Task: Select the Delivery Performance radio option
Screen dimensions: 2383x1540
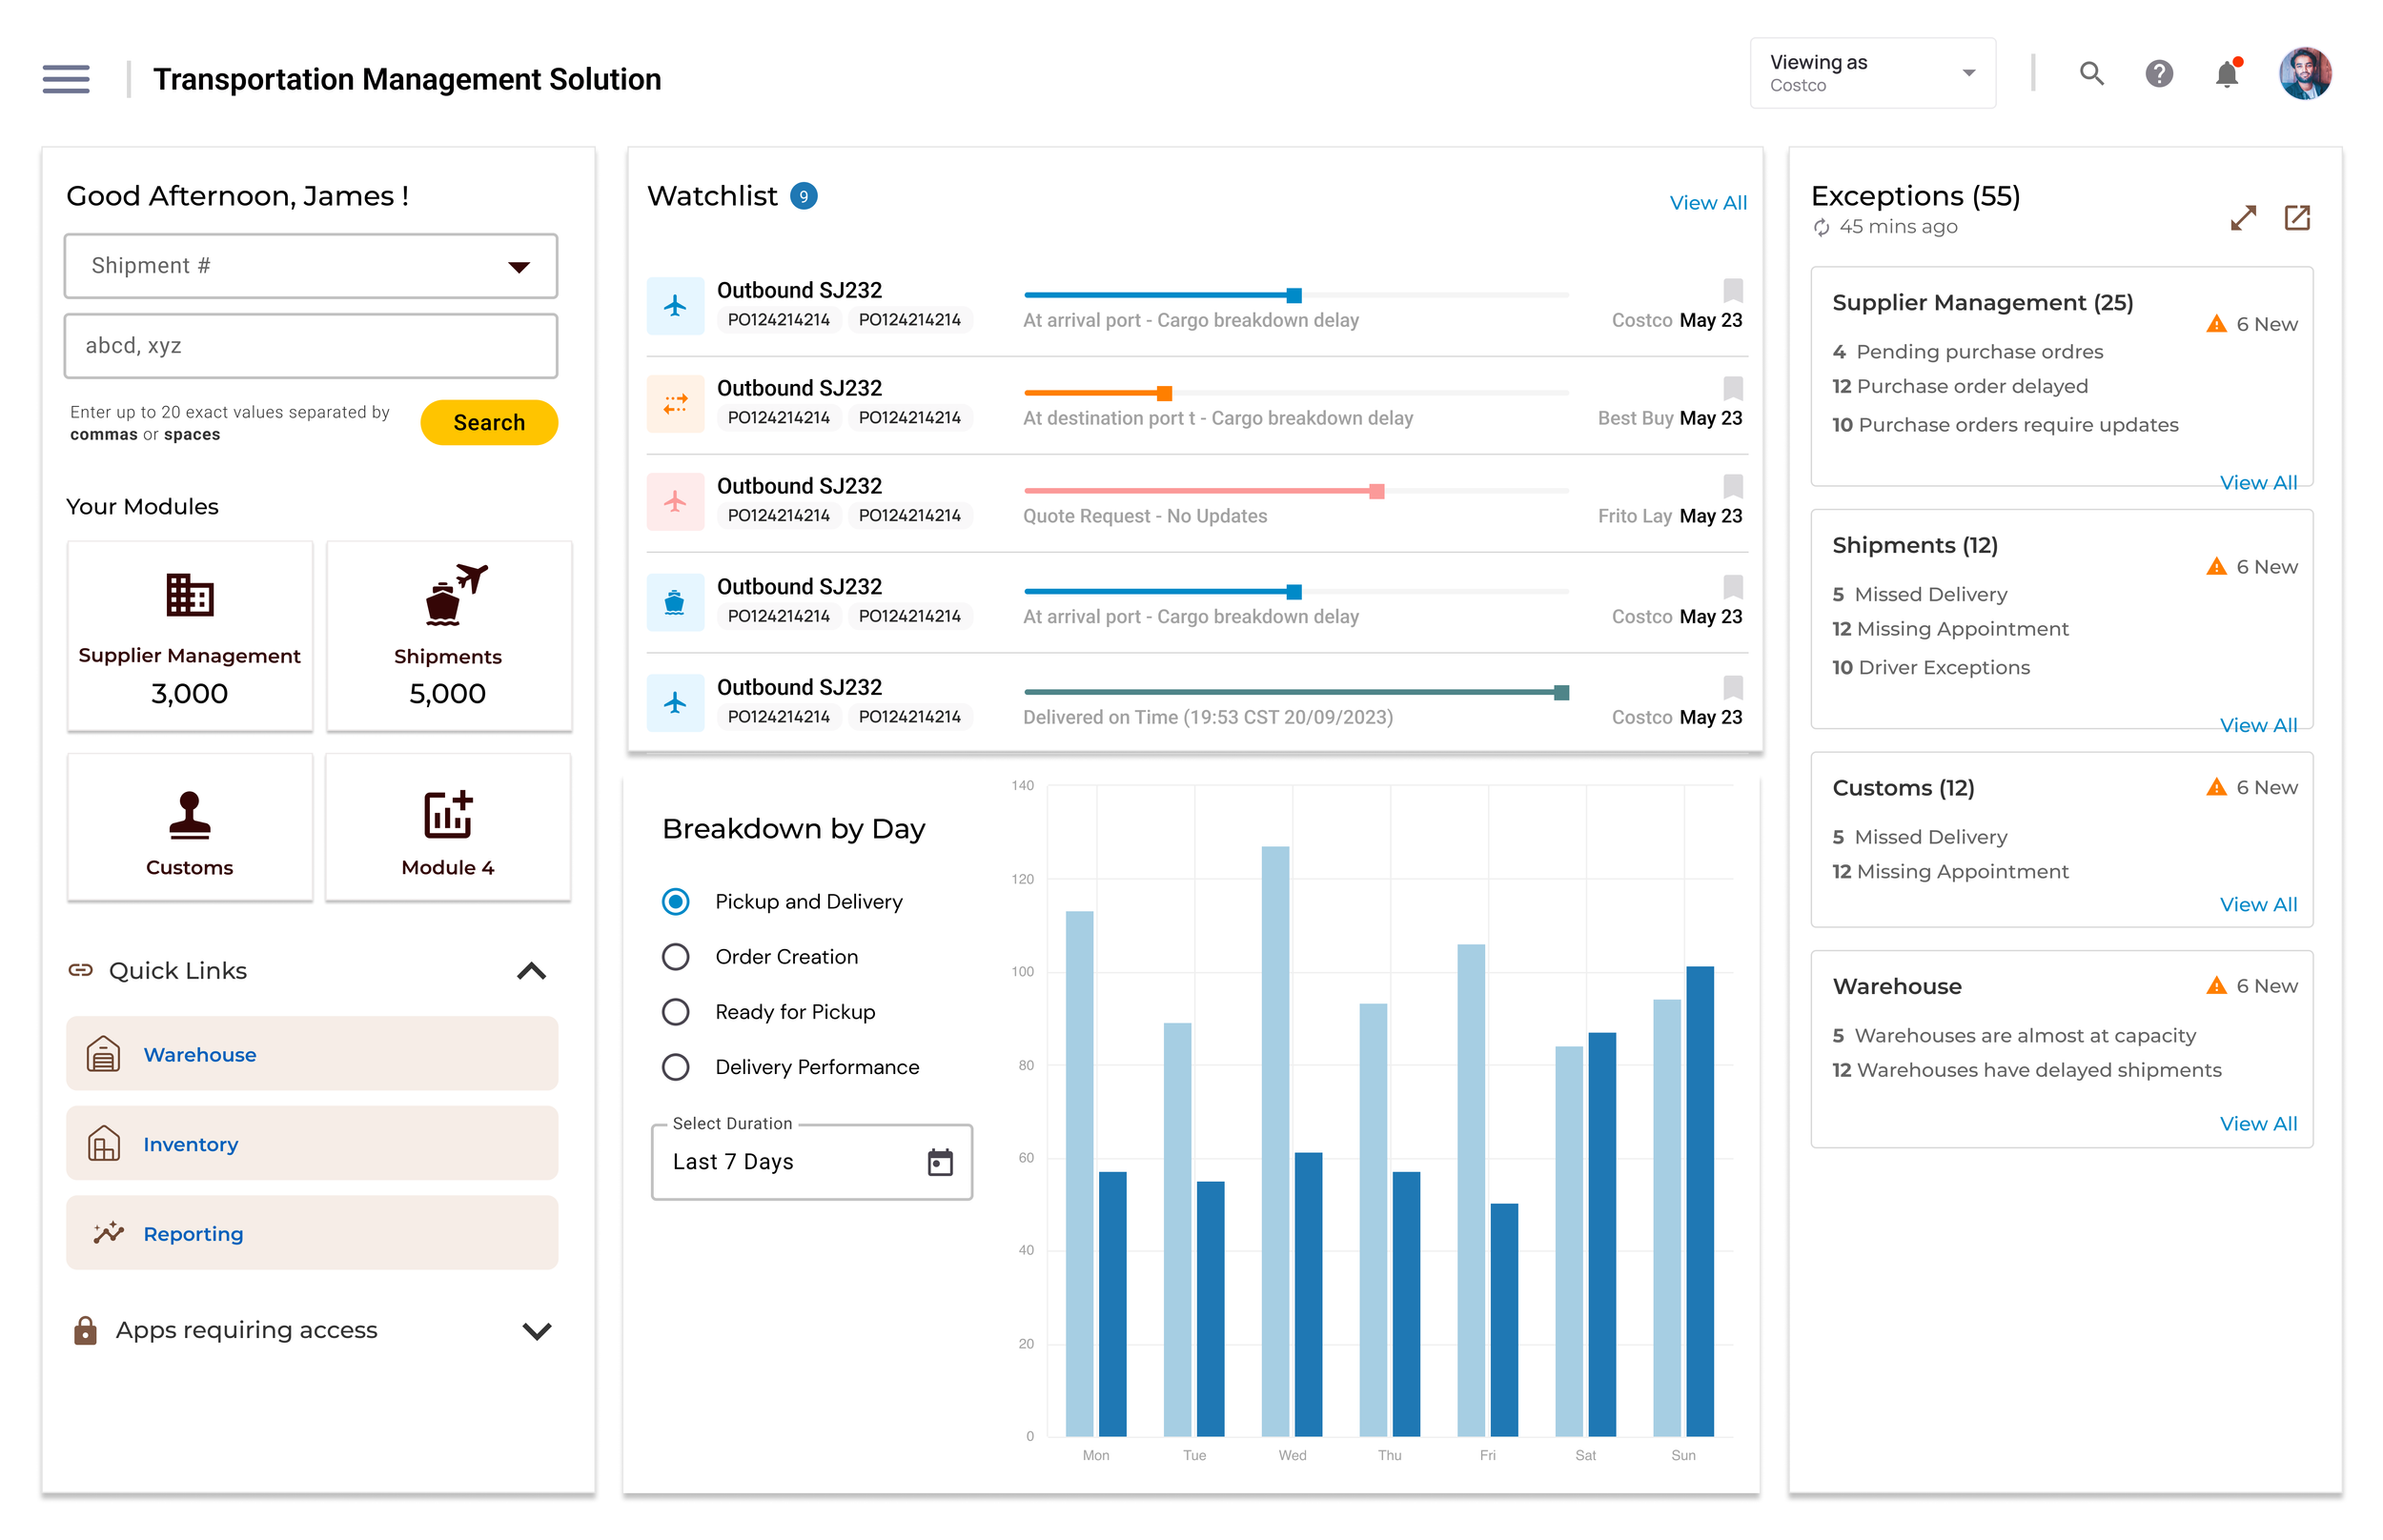Action: 676,1067
